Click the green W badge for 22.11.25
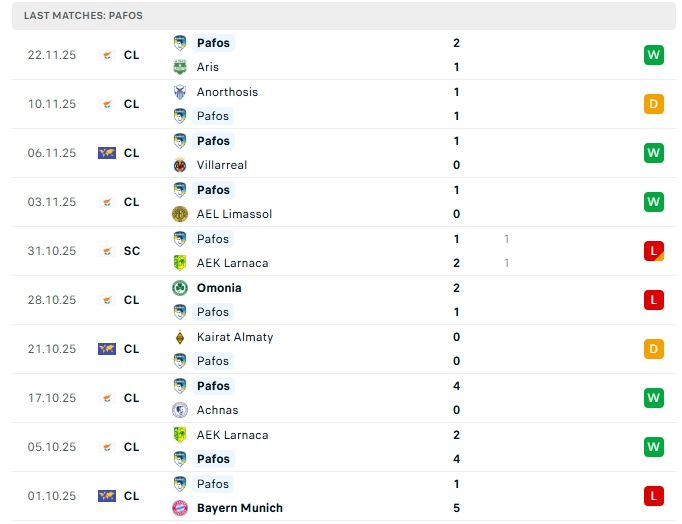The image size is (682, 524). pyautogui.click(x=654, y=55)
